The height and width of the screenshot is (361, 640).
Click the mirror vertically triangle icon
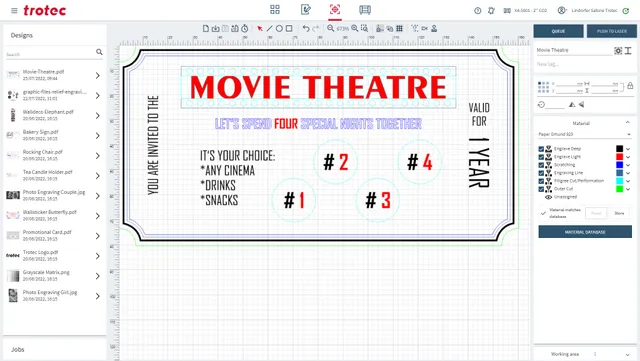pyautogui.click(x=582, y=105)
